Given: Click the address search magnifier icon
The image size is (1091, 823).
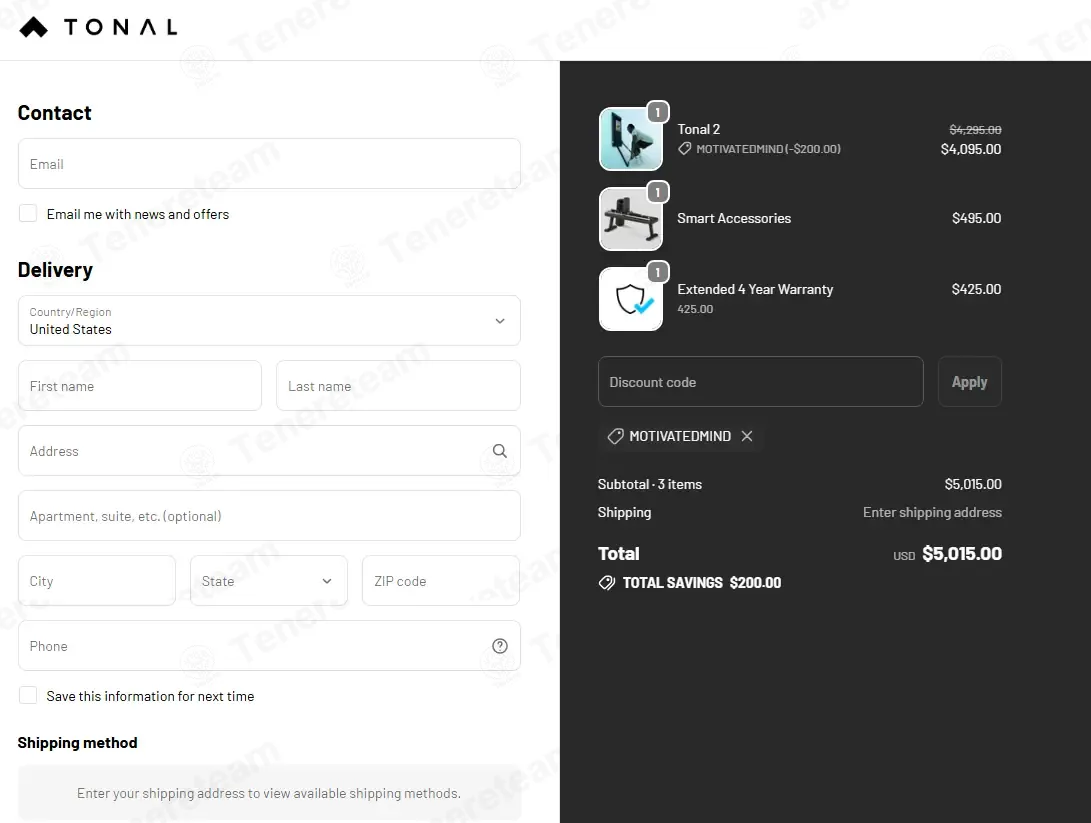Looking at the screenshot, I should (500, 451).
